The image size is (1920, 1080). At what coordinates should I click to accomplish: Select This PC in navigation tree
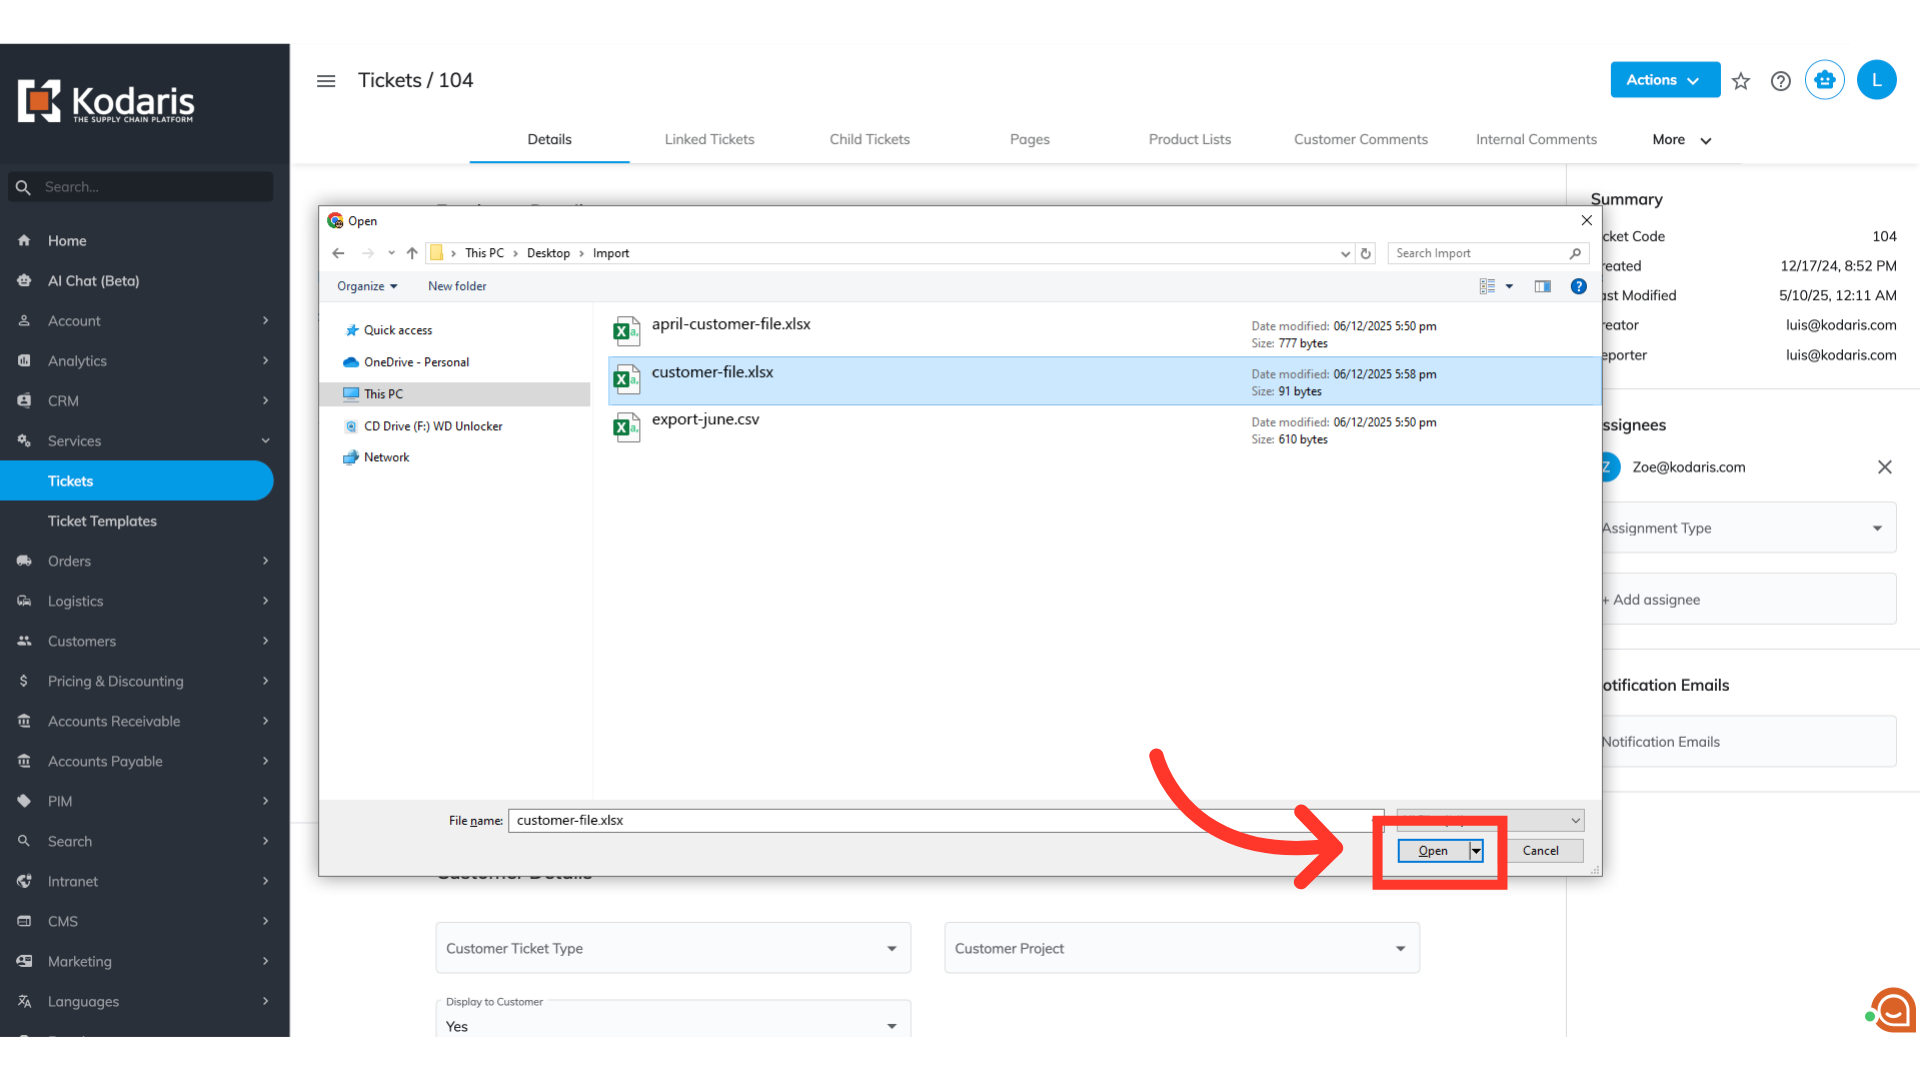pos(383,394)
